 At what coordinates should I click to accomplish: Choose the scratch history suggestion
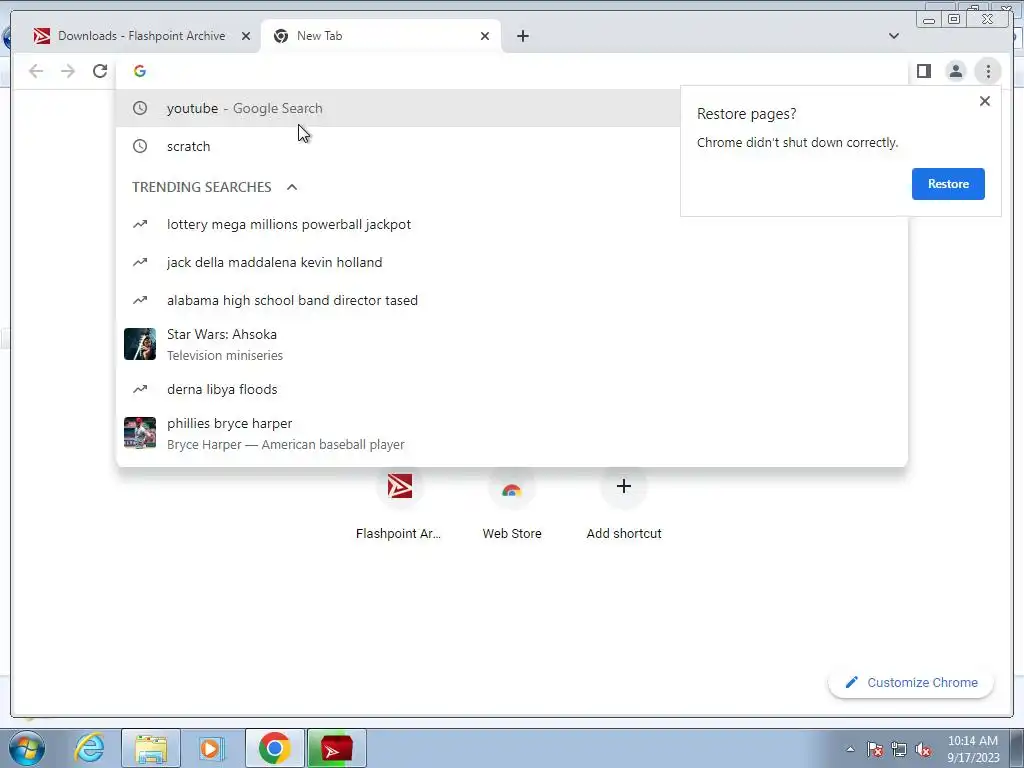coord(397,146)
